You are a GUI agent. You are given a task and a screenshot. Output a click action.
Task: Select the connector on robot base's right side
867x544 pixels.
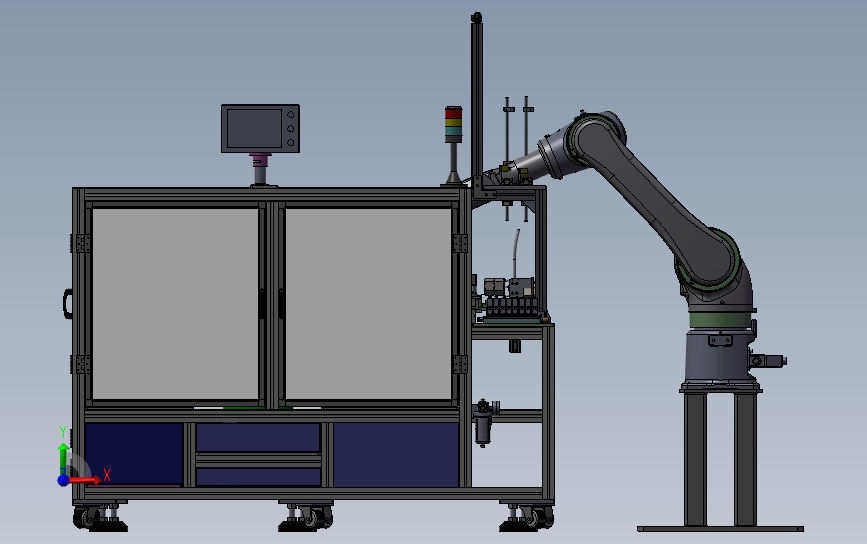(769, 360)
